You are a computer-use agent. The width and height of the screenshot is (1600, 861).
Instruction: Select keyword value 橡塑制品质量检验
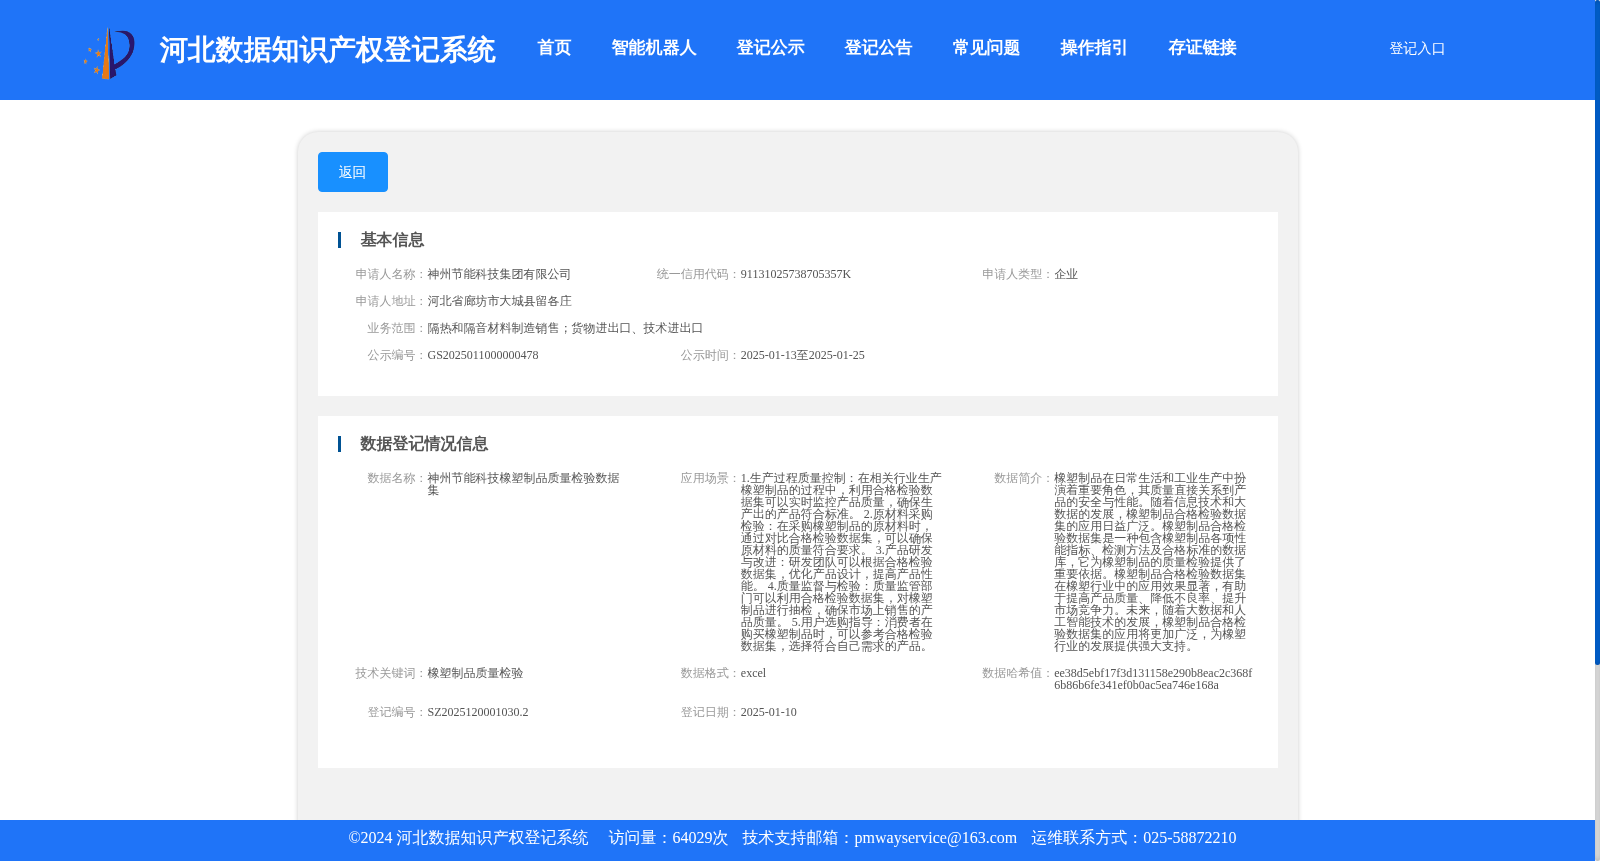(475, 673)
